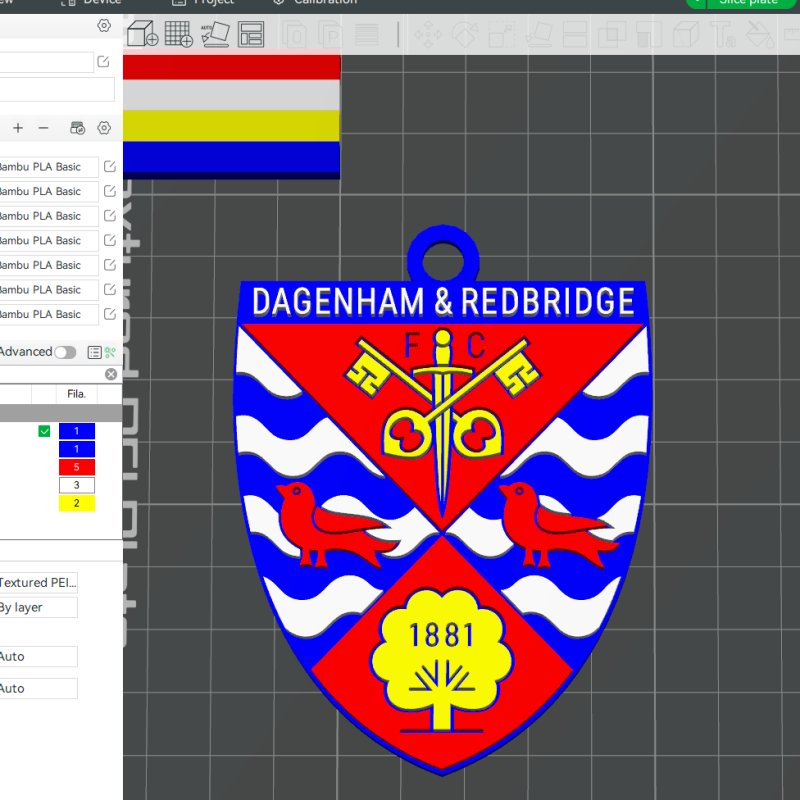Open filament settings gear beside sync icon
The image size is (800, 800).
(x=104, y=128)
